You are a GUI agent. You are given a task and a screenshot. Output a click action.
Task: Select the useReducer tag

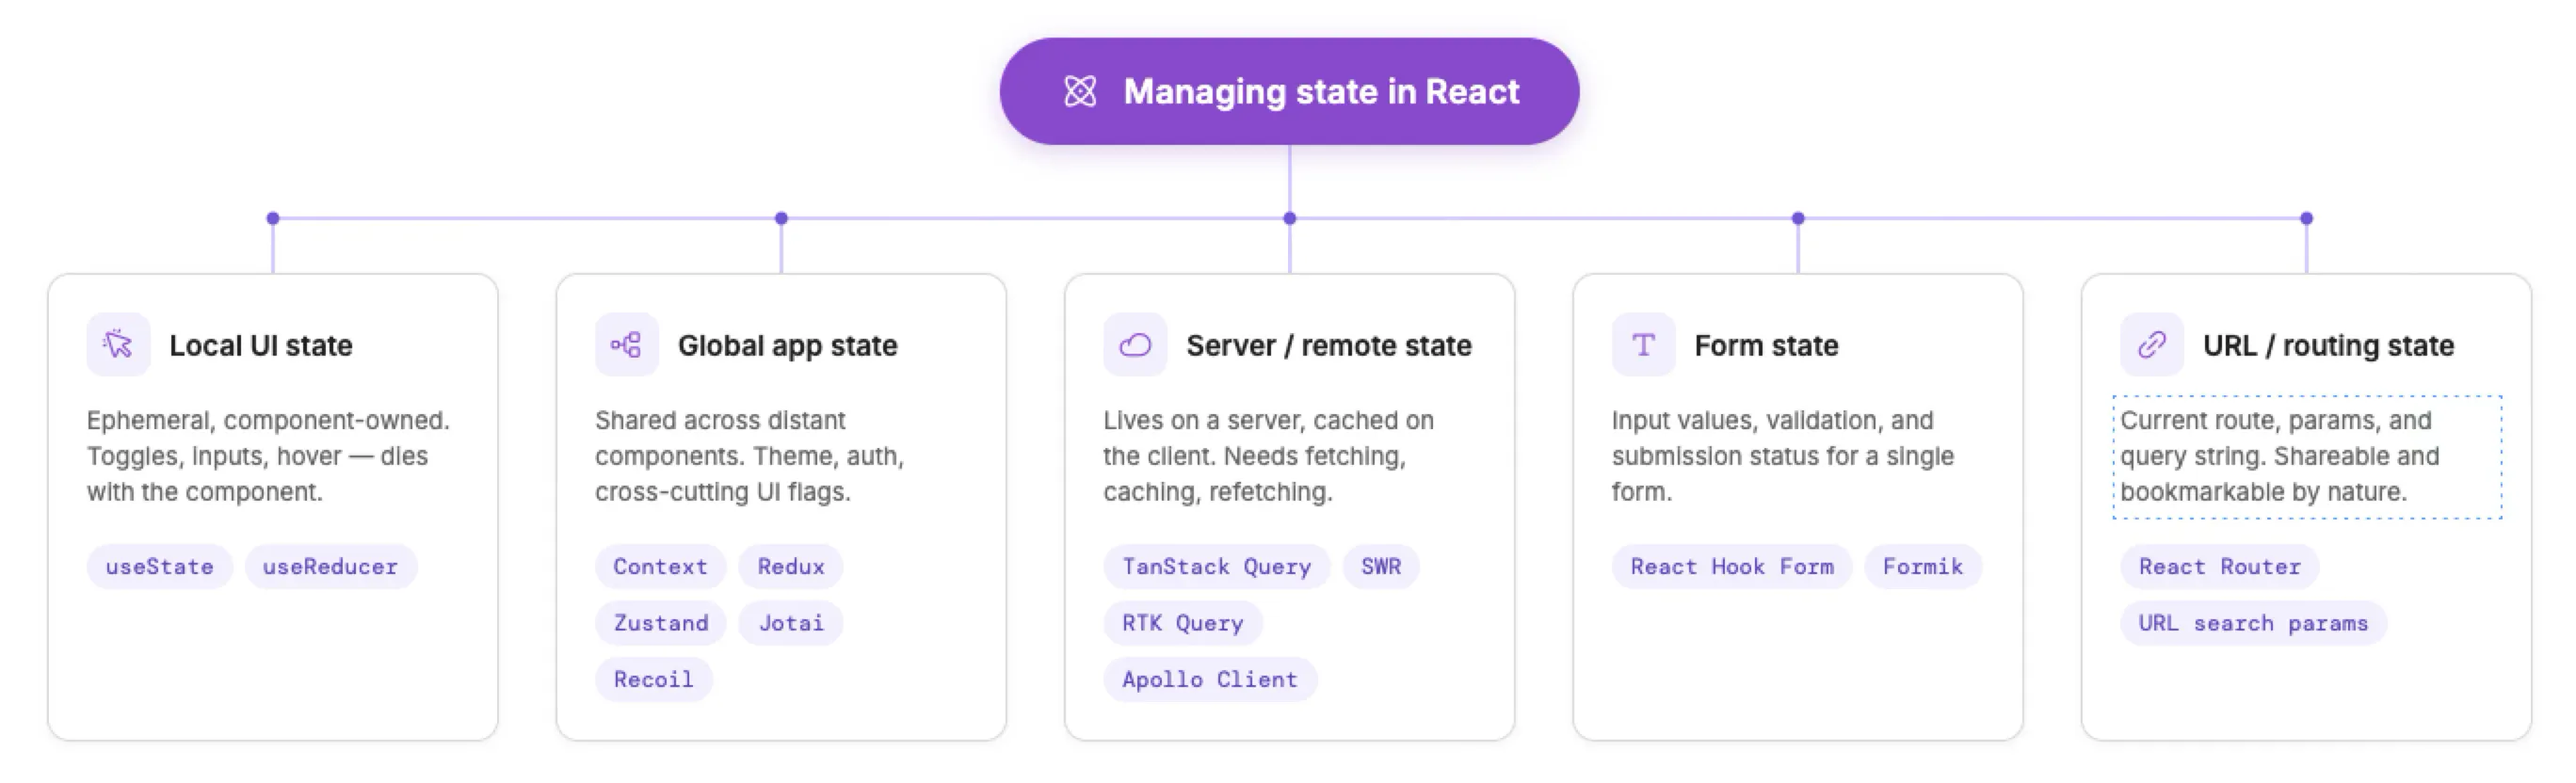331,567
